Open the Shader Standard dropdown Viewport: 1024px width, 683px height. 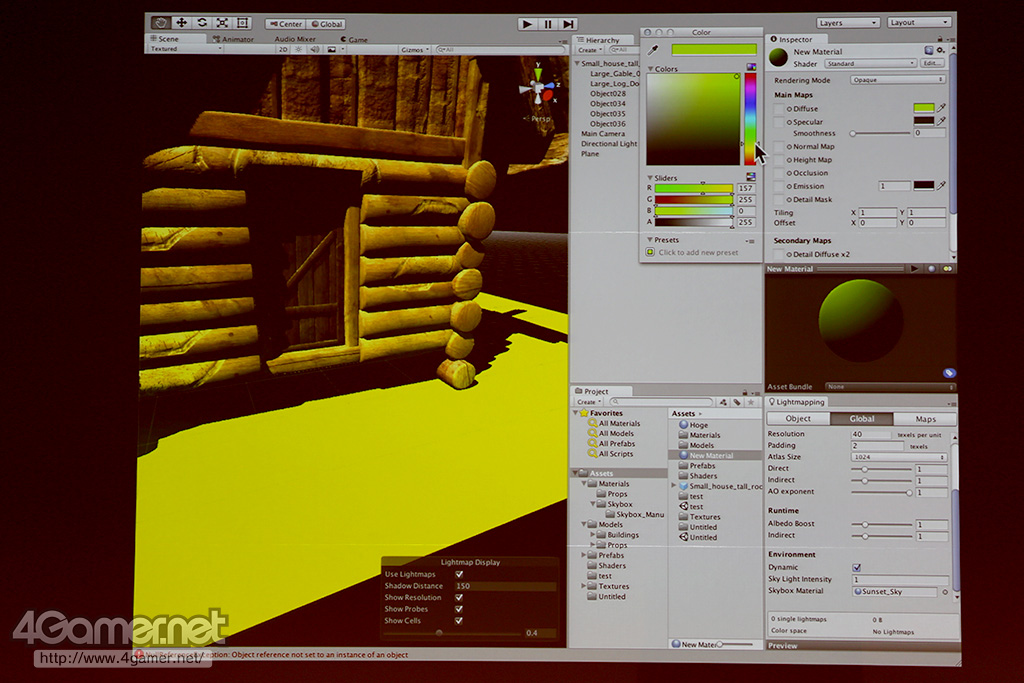(x=871, y=63)
